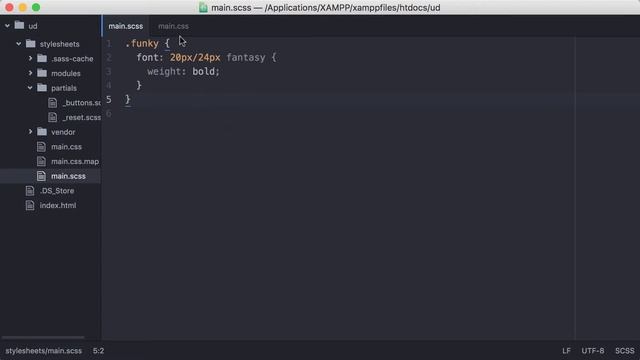The image size is (640, 360).
Task: Click the .DS_Store file icon
Action: click(30, 191)
